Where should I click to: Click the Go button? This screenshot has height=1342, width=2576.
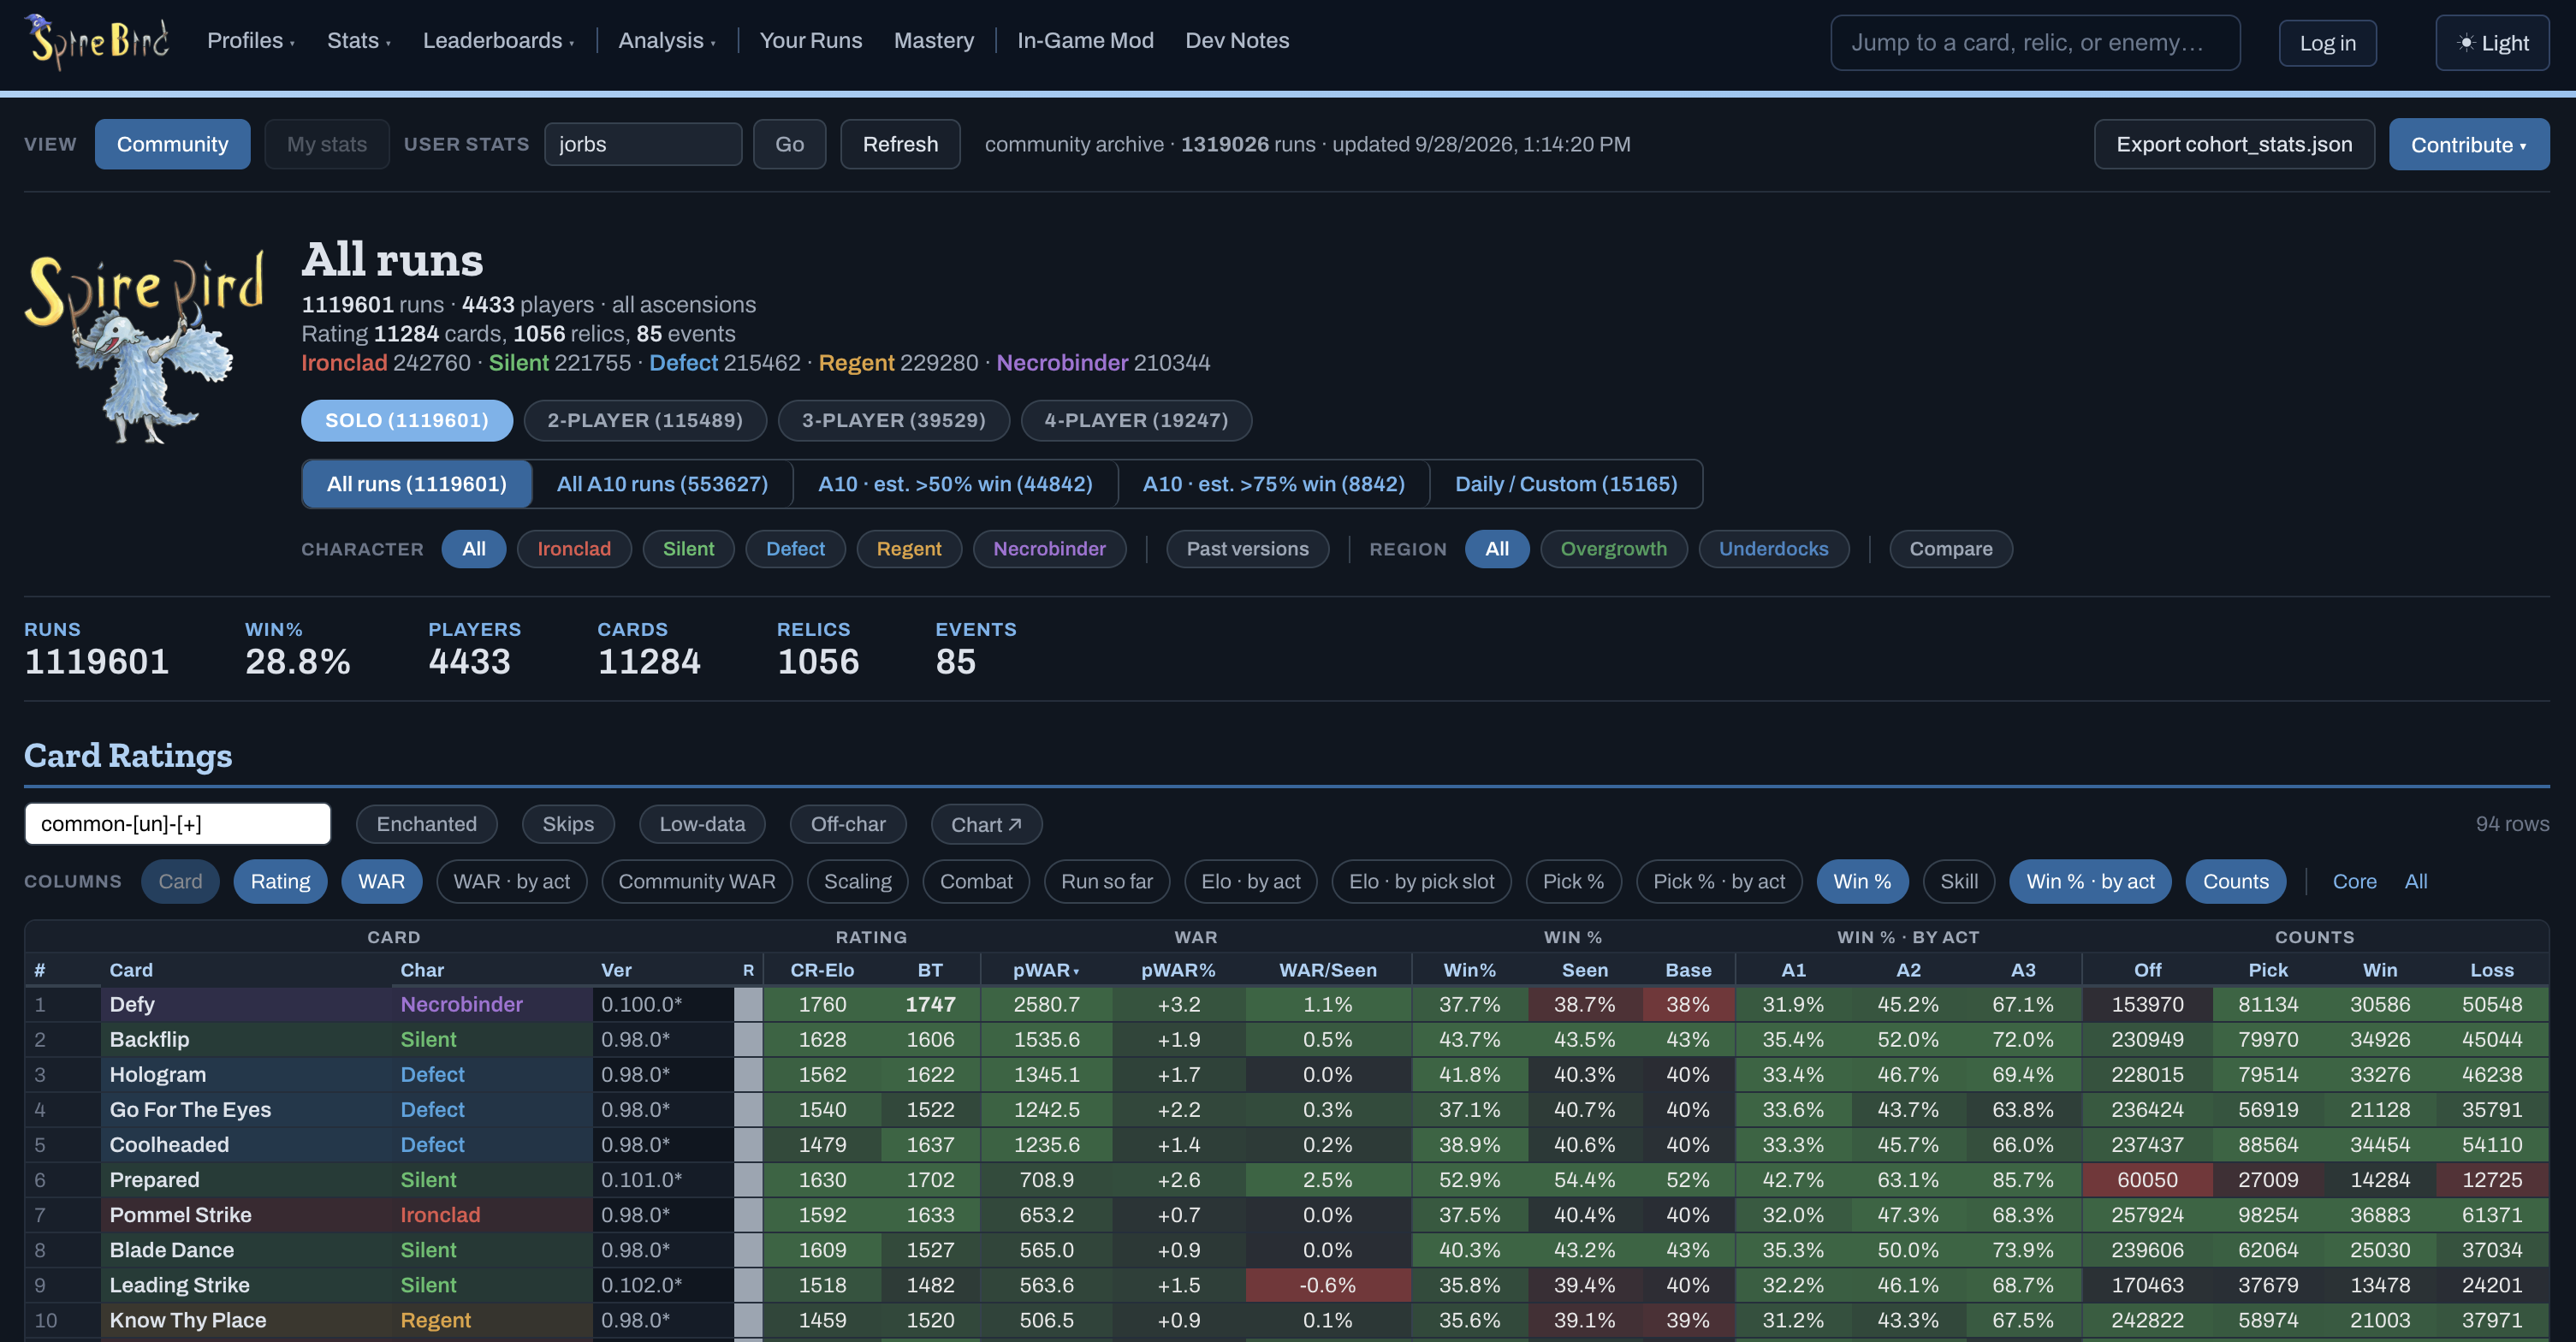pyautogui.click(x=789, y=144)
